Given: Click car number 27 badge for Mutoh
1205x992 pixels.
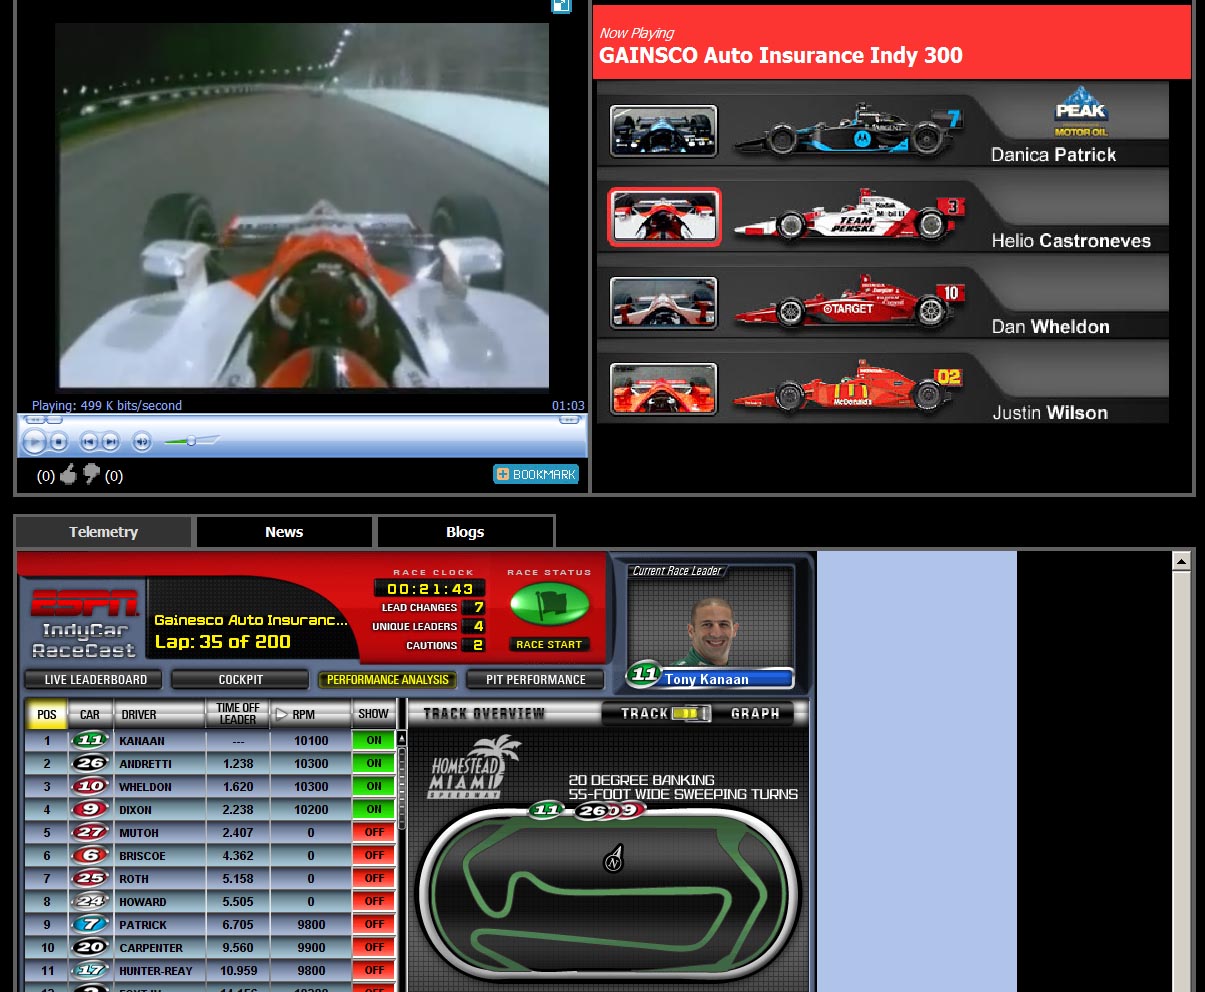Looking at the screenshot, I should (x=90, y=833).
